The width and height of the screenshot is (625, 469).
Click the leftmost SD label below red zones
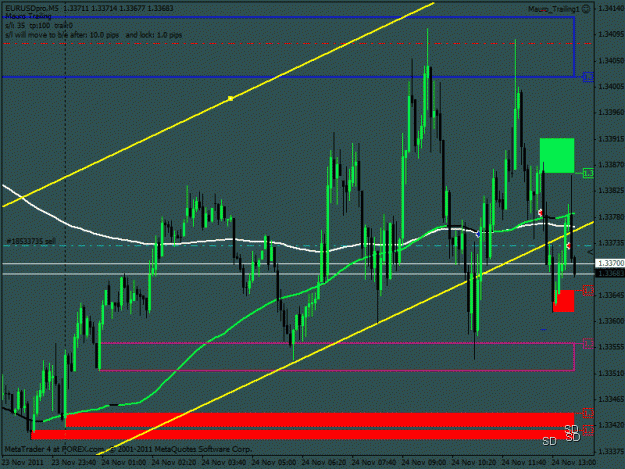[x=549, y=441]
